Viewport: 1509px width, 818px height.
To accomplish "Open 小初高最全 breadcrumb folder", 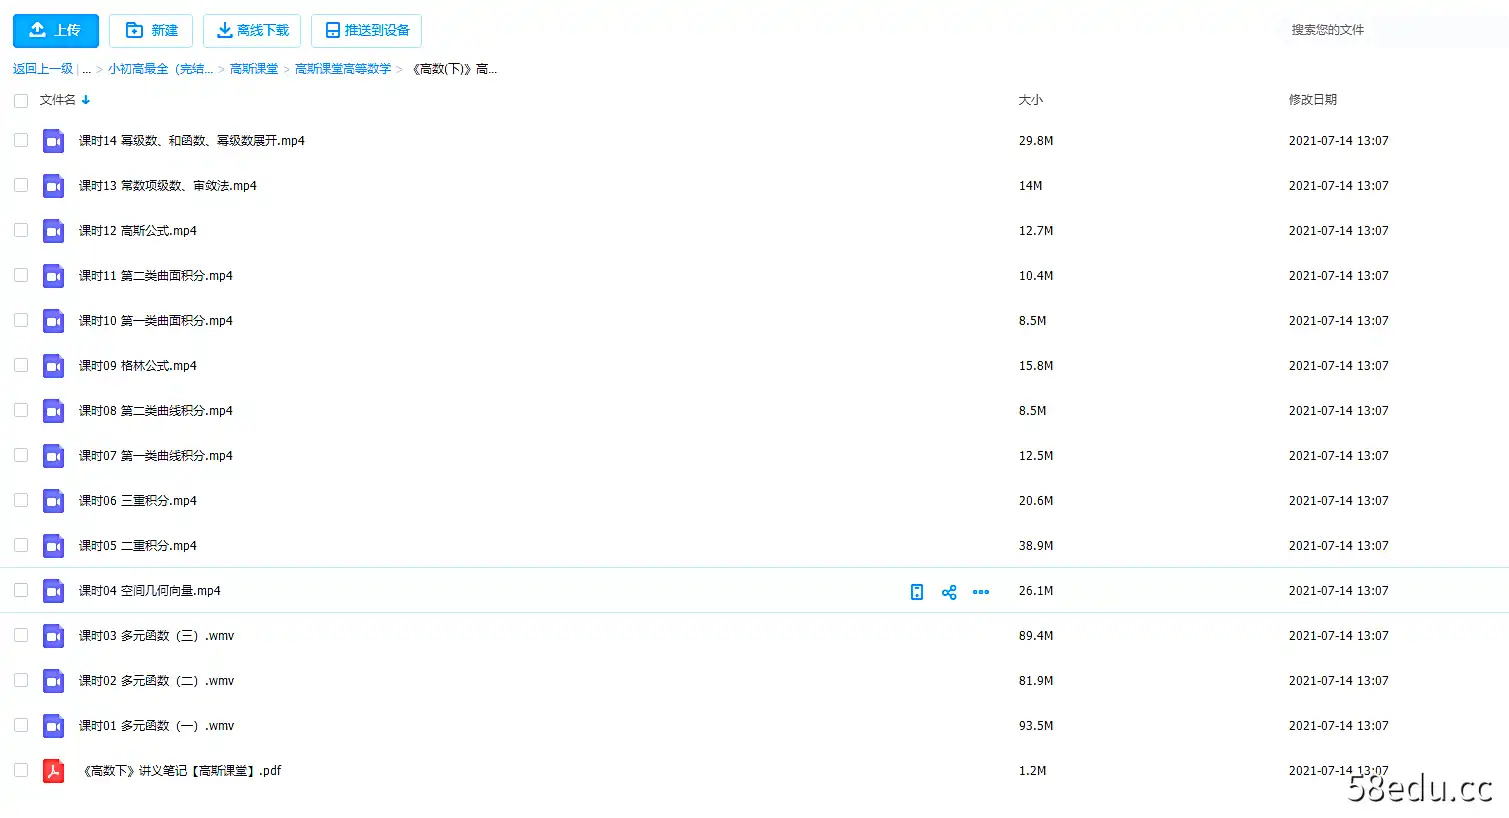I will point(161,69).
